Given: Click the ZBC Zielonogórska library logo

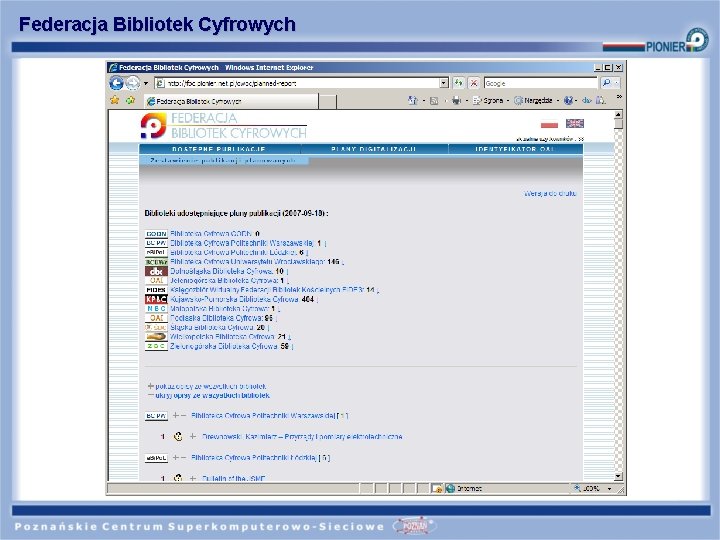Looking at the screenshot, I should (x=156, y=346).
